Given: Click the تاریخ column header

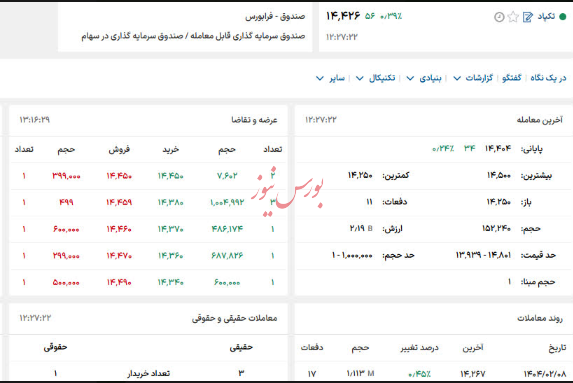Looking at the screenshot, I should tap(557, 348).
